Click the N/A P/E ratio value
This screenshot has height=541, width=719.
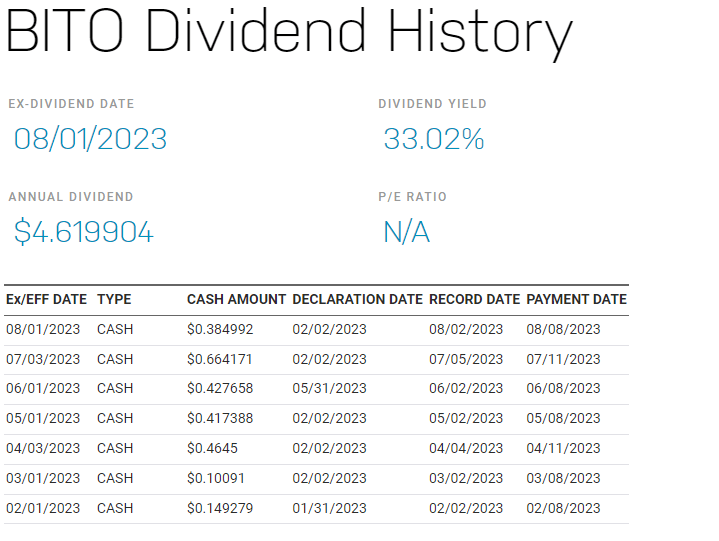(x=406, y=233)
